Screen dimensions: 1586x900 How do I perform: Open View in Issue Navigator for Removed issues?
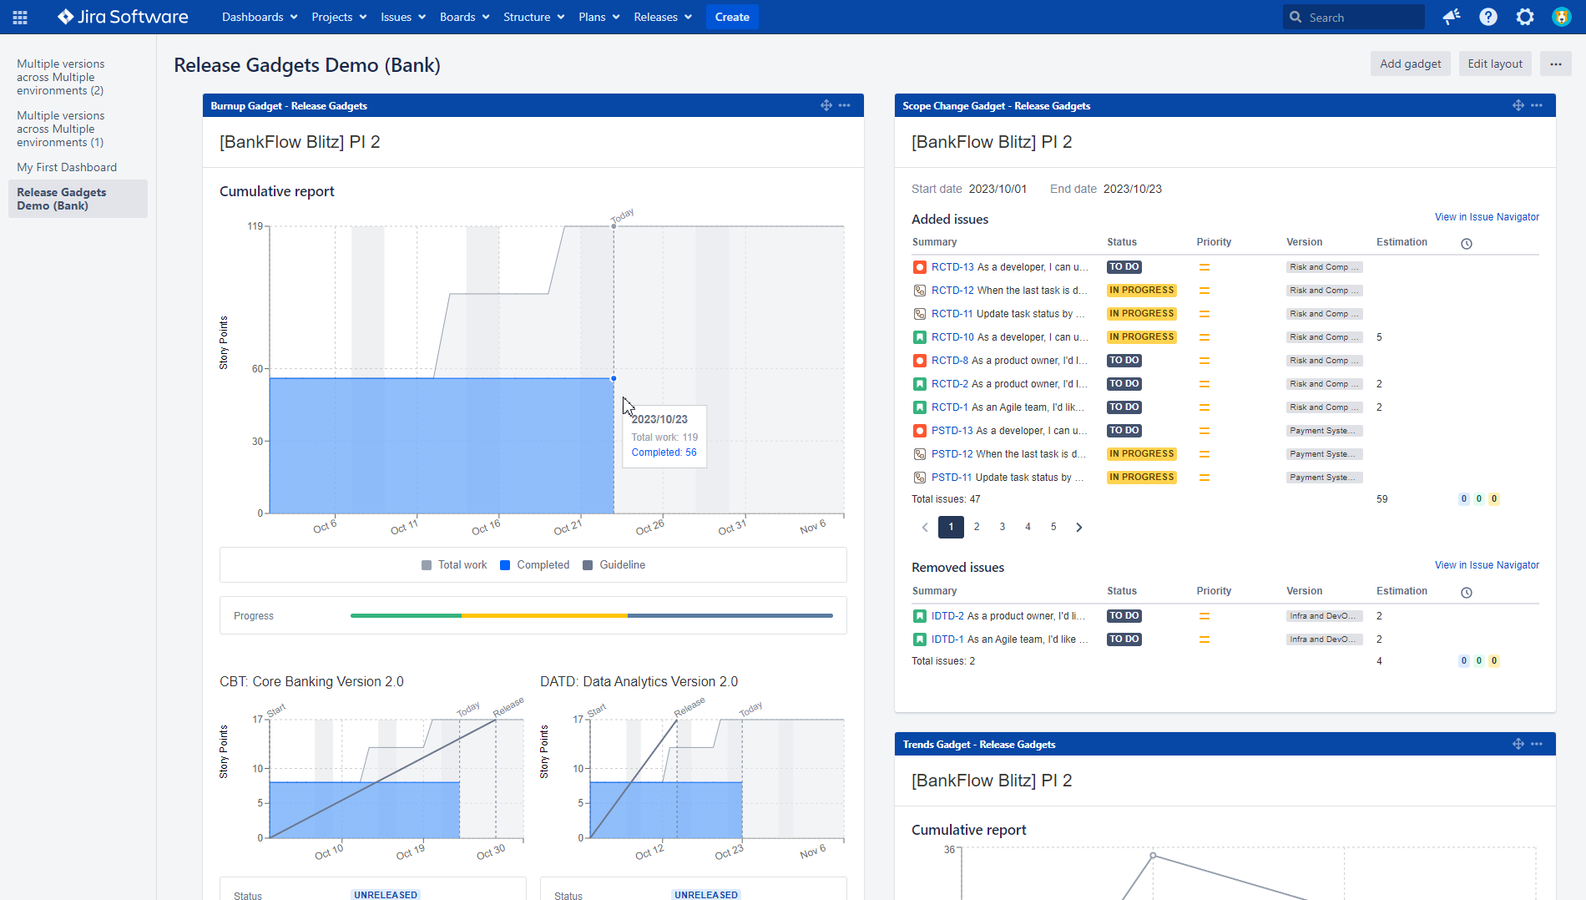pos(1487,565)
